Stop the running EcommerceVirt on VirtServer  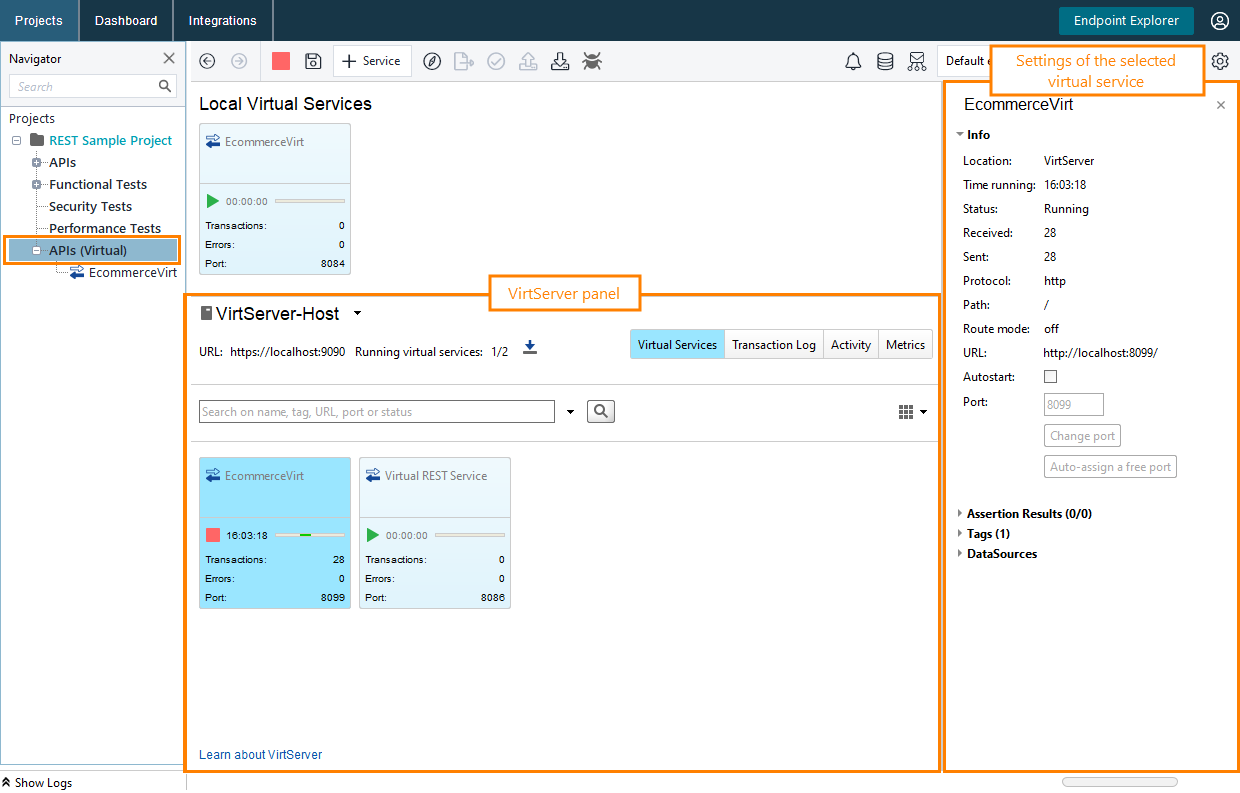(212, 535)
